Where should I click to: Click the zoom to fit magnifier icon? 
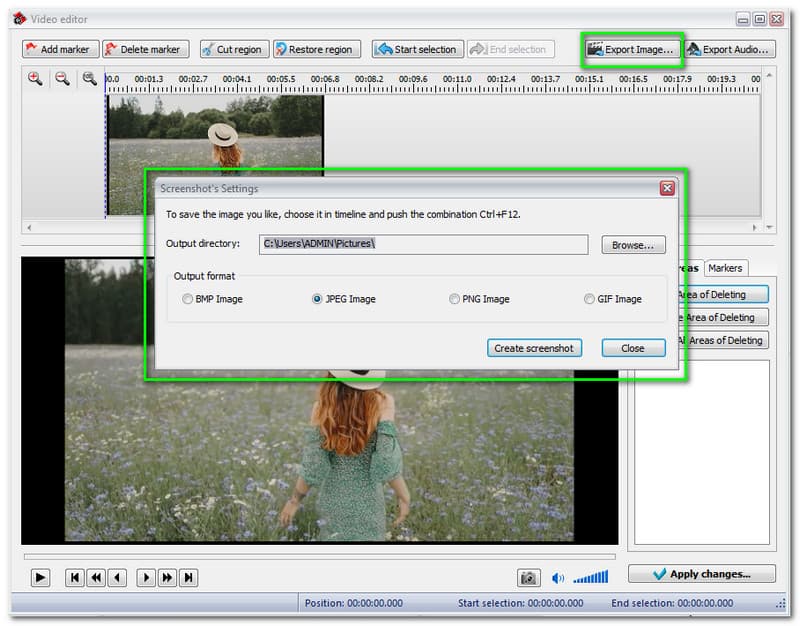[89, 79]
